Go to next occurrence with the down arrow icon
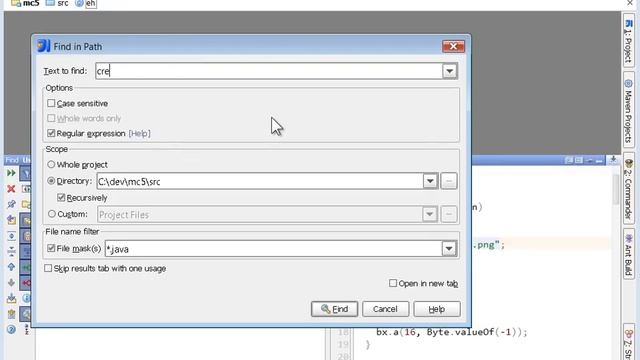 click(11, 282)
